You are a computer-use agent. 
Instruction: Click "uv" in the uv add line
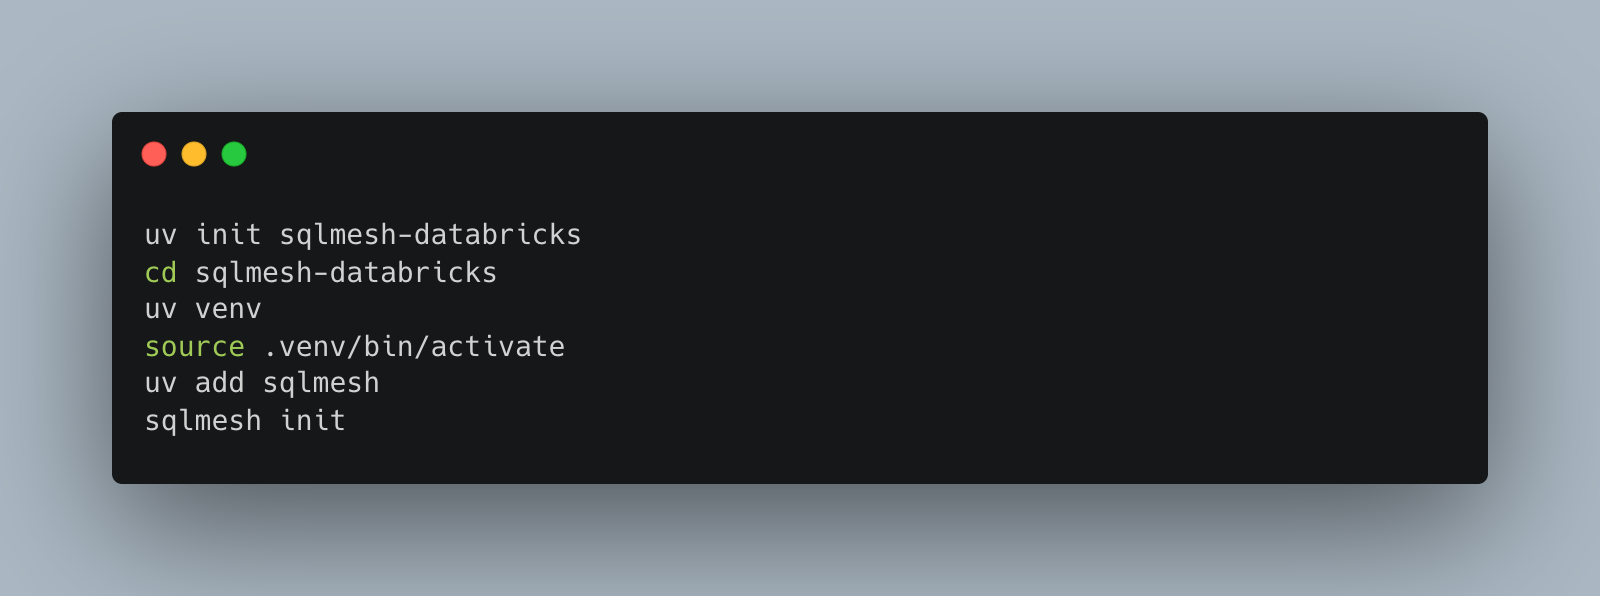click(161, 383)
